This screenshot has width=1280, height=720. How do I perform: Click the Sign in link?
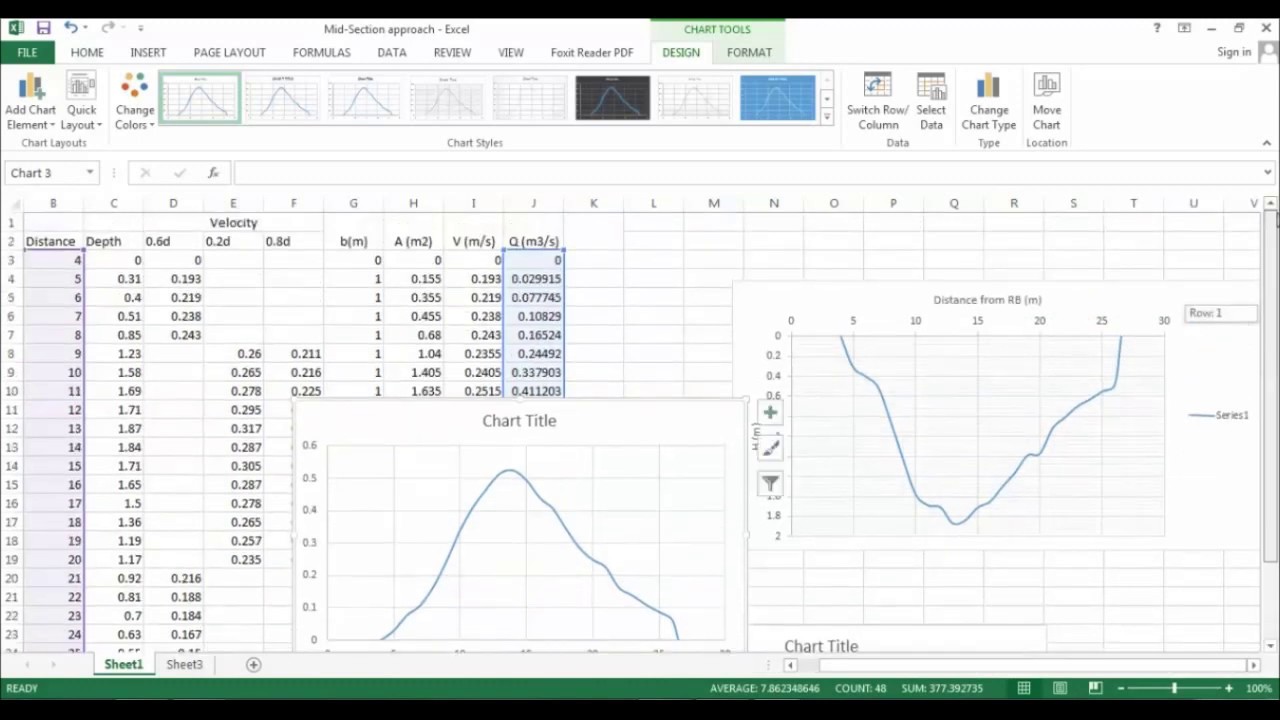(x=1234, y=52)
